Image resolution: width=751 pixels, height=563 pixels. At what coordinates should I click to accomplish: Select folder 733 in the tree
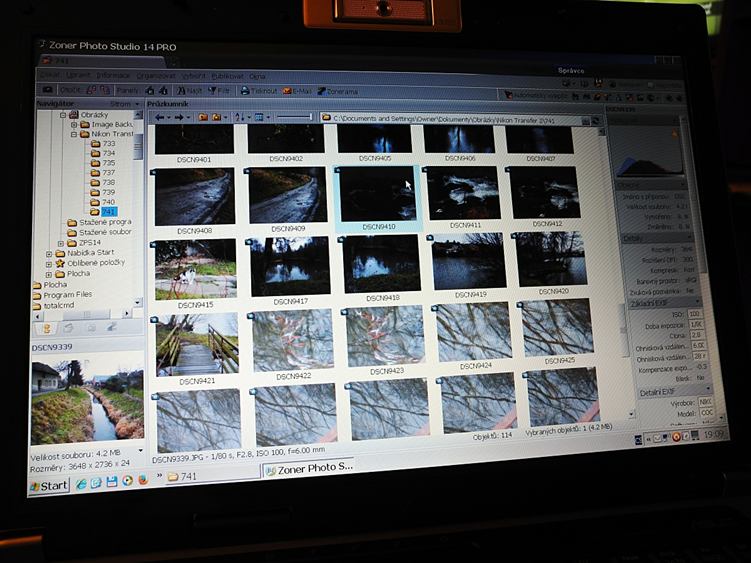[104, 144]
